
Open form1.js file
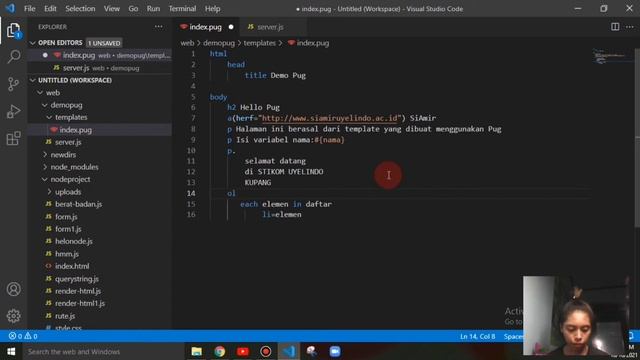click(x=100, y=229)
